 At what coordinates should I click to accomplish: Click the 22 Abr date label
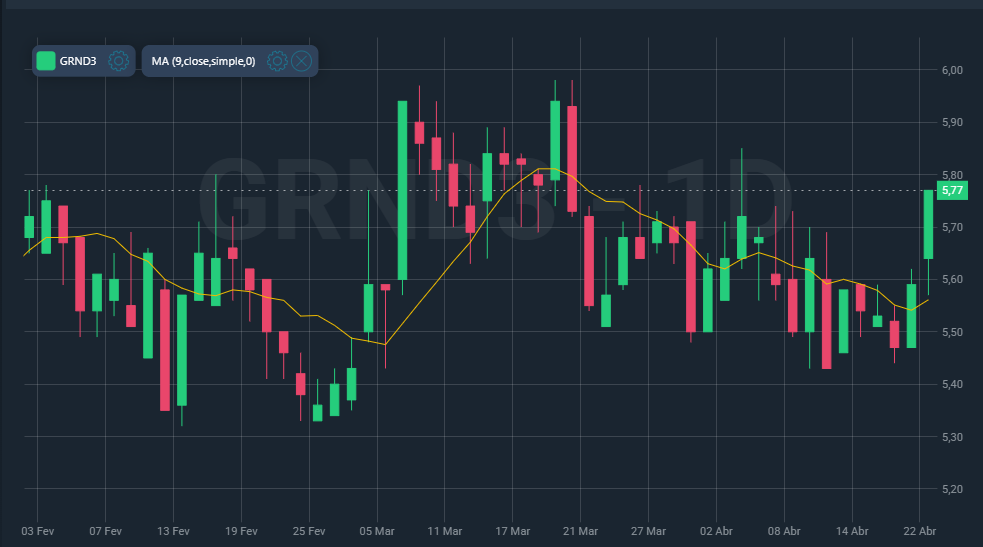[x=920, y=531]
